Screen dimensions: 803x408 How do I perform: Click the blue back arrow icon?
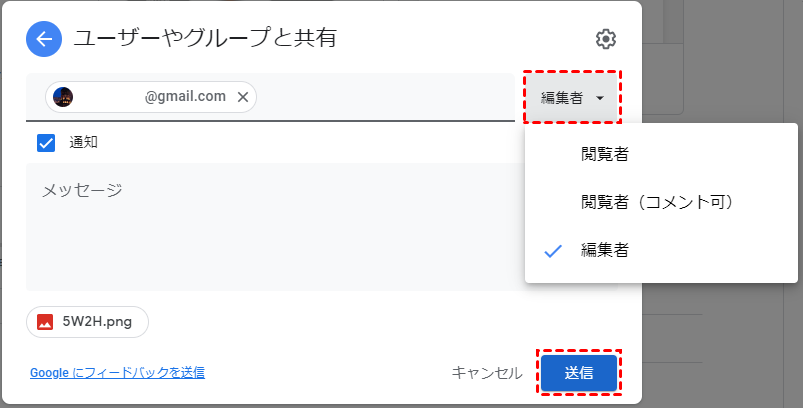43,40
